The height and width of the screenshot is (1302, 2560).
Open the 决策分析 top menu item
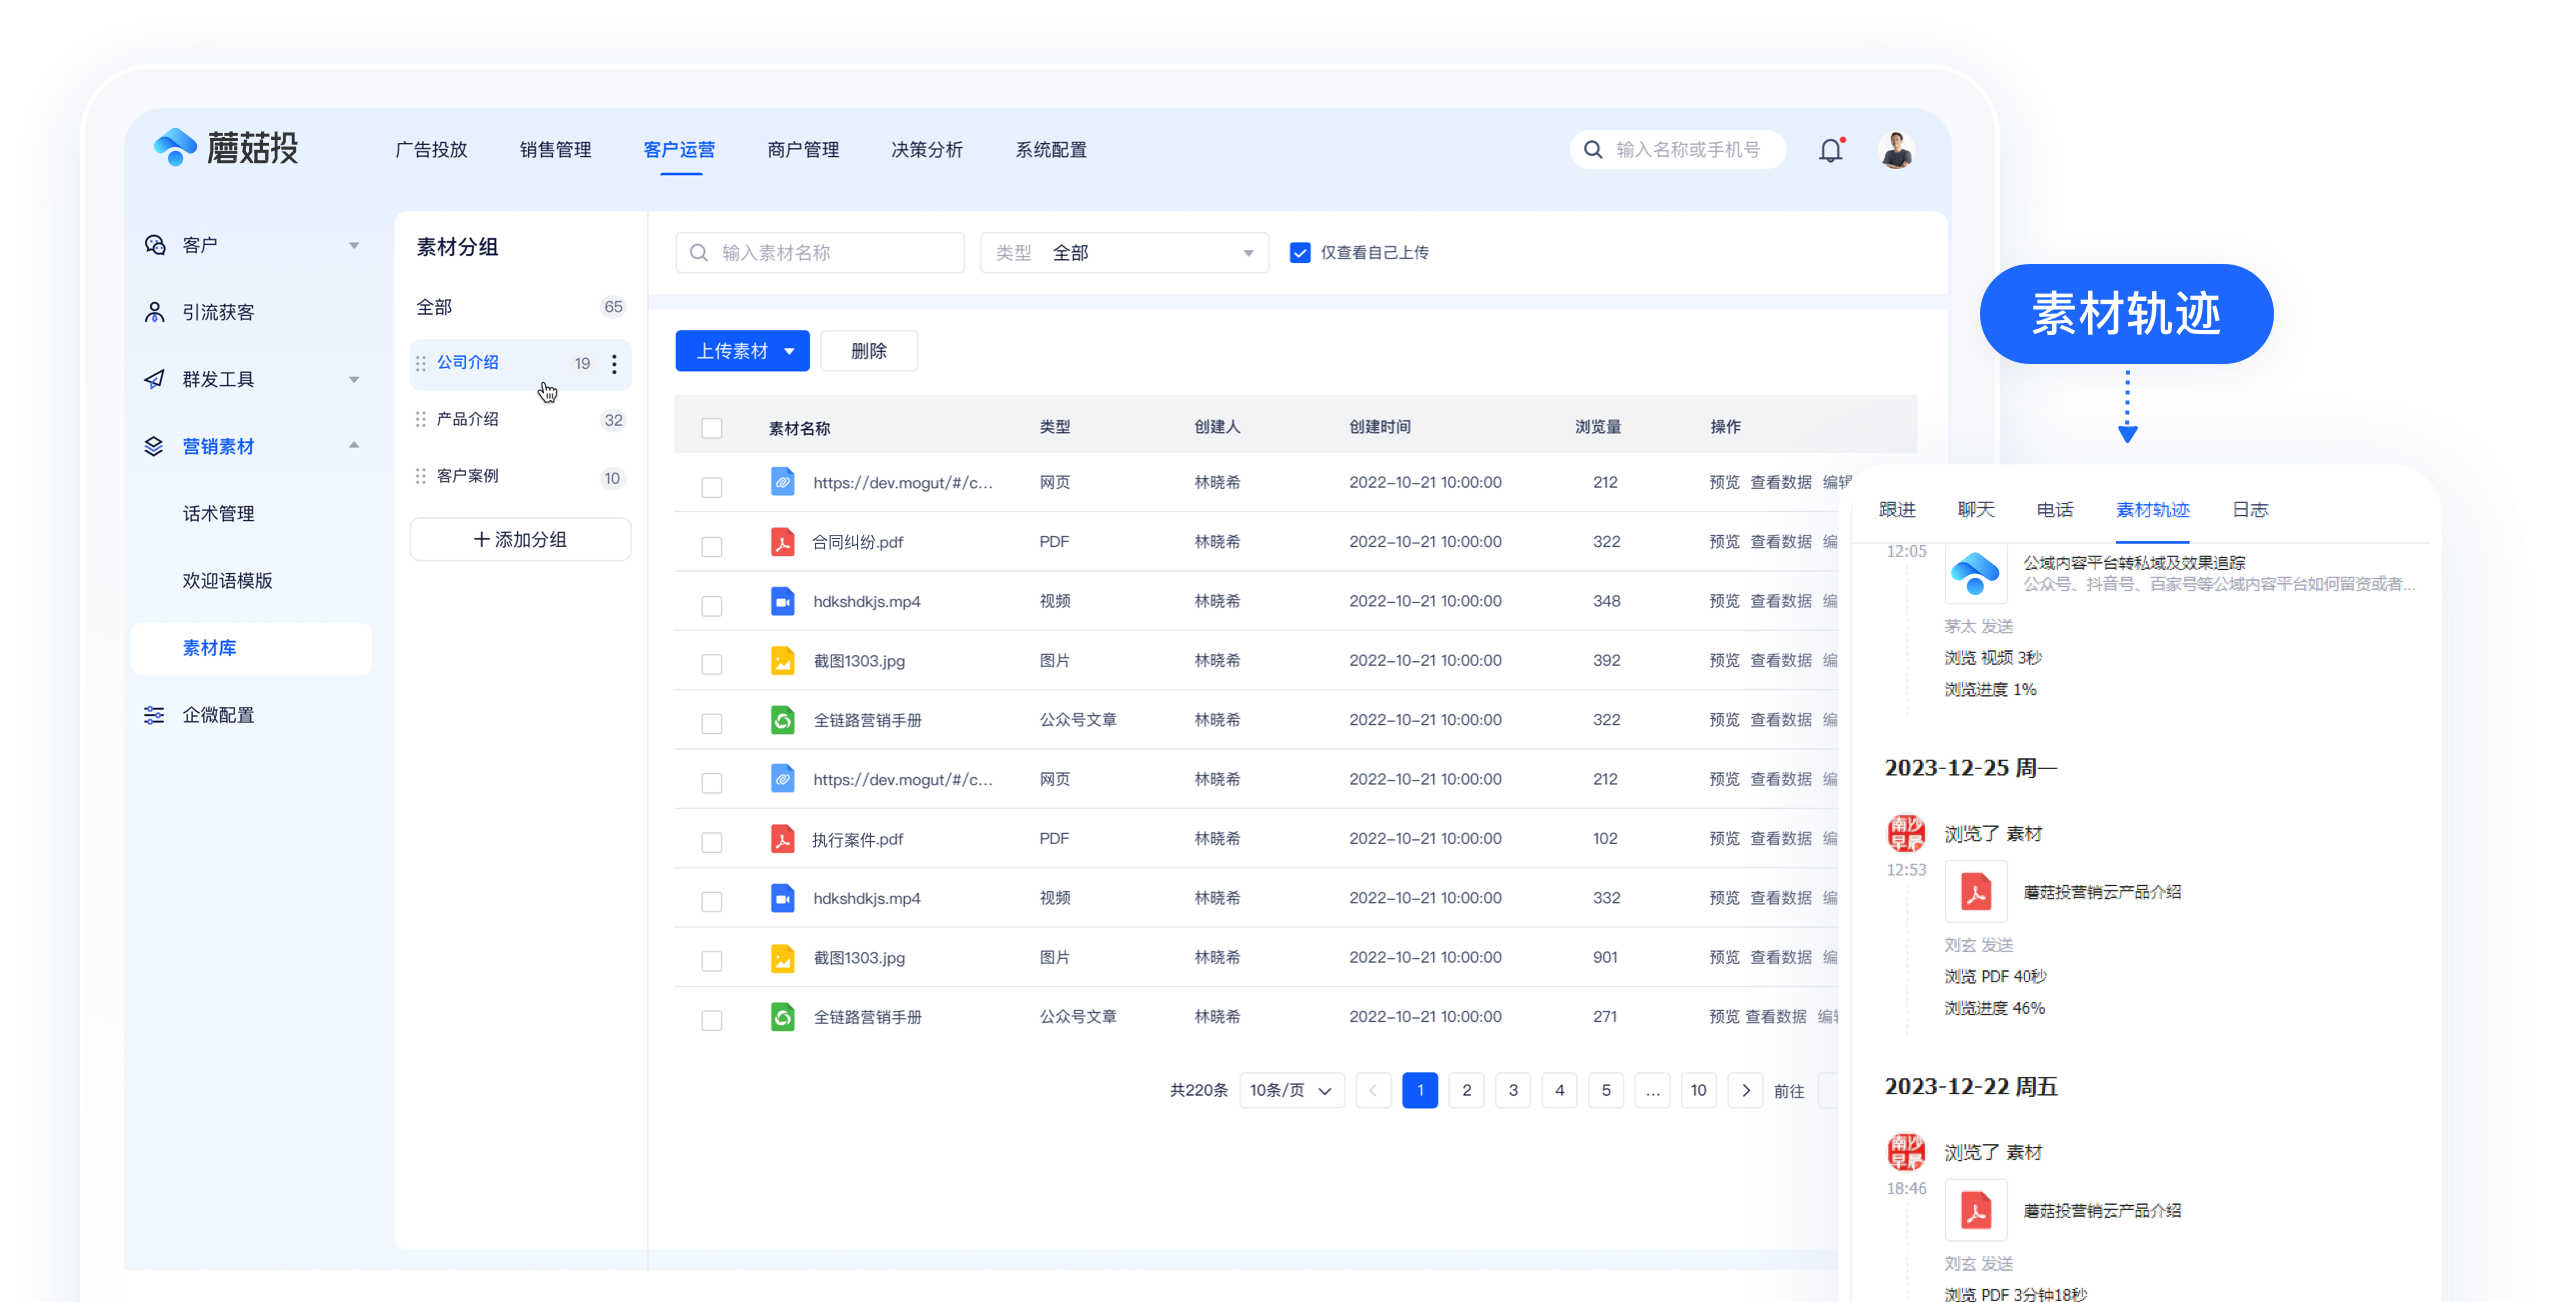click(x=926, y=150)
